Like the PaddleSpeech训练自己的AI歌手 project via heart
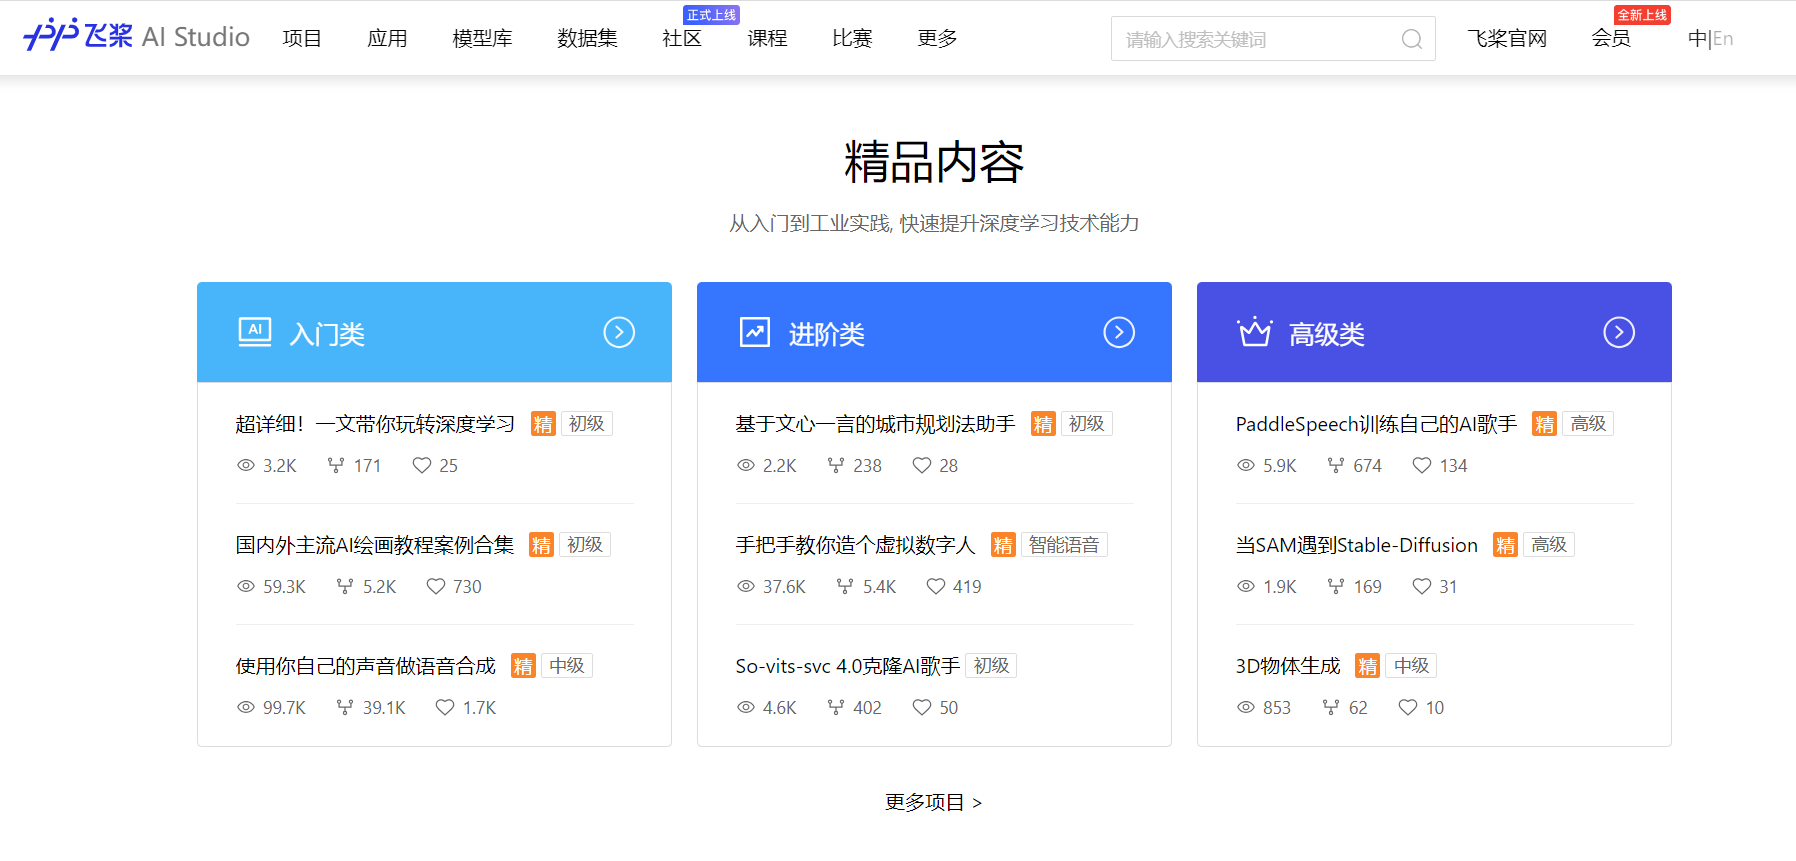 pyautogui.click(x=1421, y=466)
